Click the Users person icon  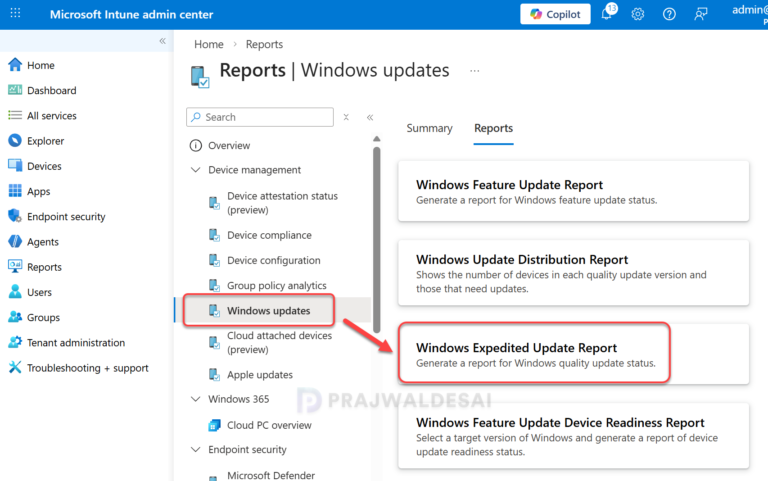(15, 292)
